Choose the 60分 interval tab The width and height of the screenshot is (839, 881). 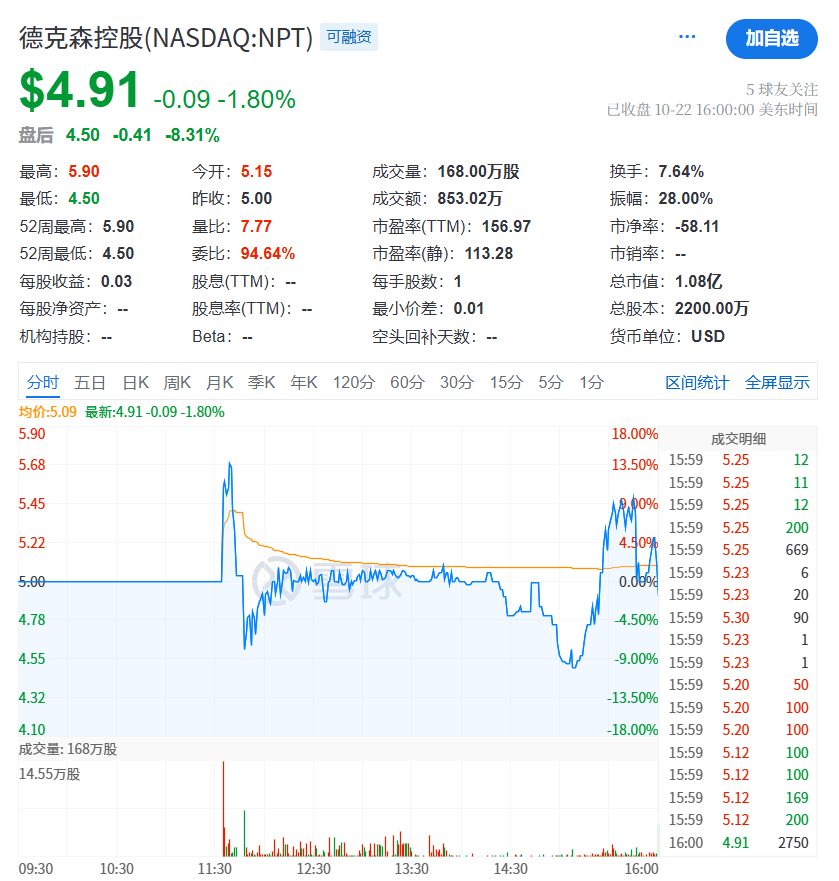point(407,382)
